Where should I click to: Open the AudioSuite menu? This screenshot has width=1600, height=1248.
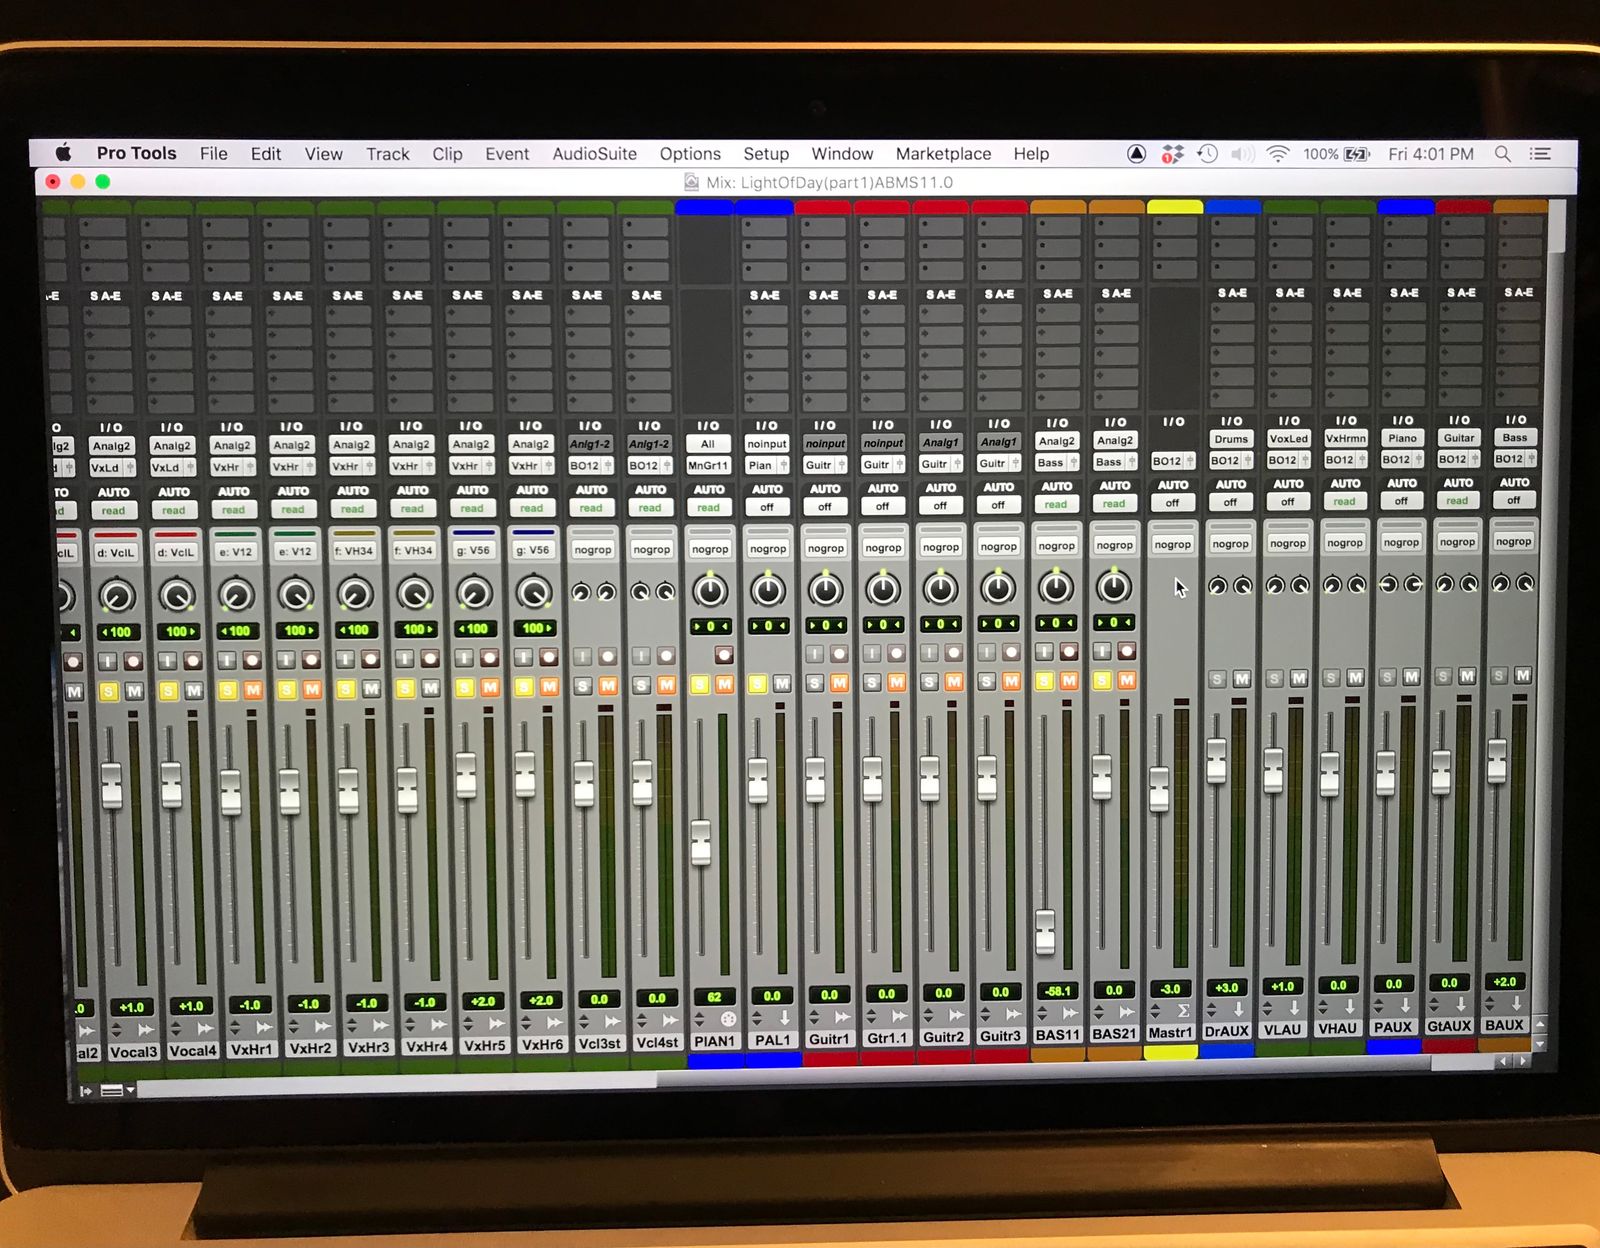(x=594, y=154)
